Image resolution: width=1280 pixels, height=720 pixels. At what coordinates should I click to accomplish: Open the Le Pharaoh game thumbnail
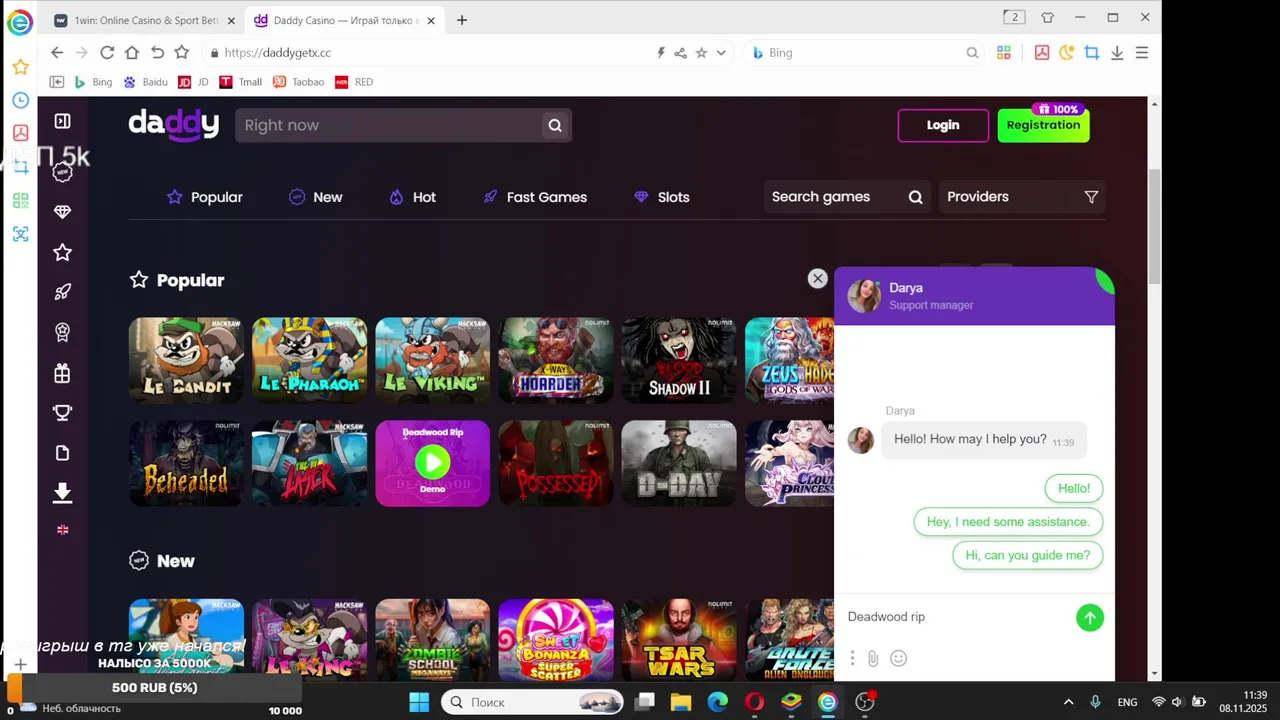(x=310, y=360)
